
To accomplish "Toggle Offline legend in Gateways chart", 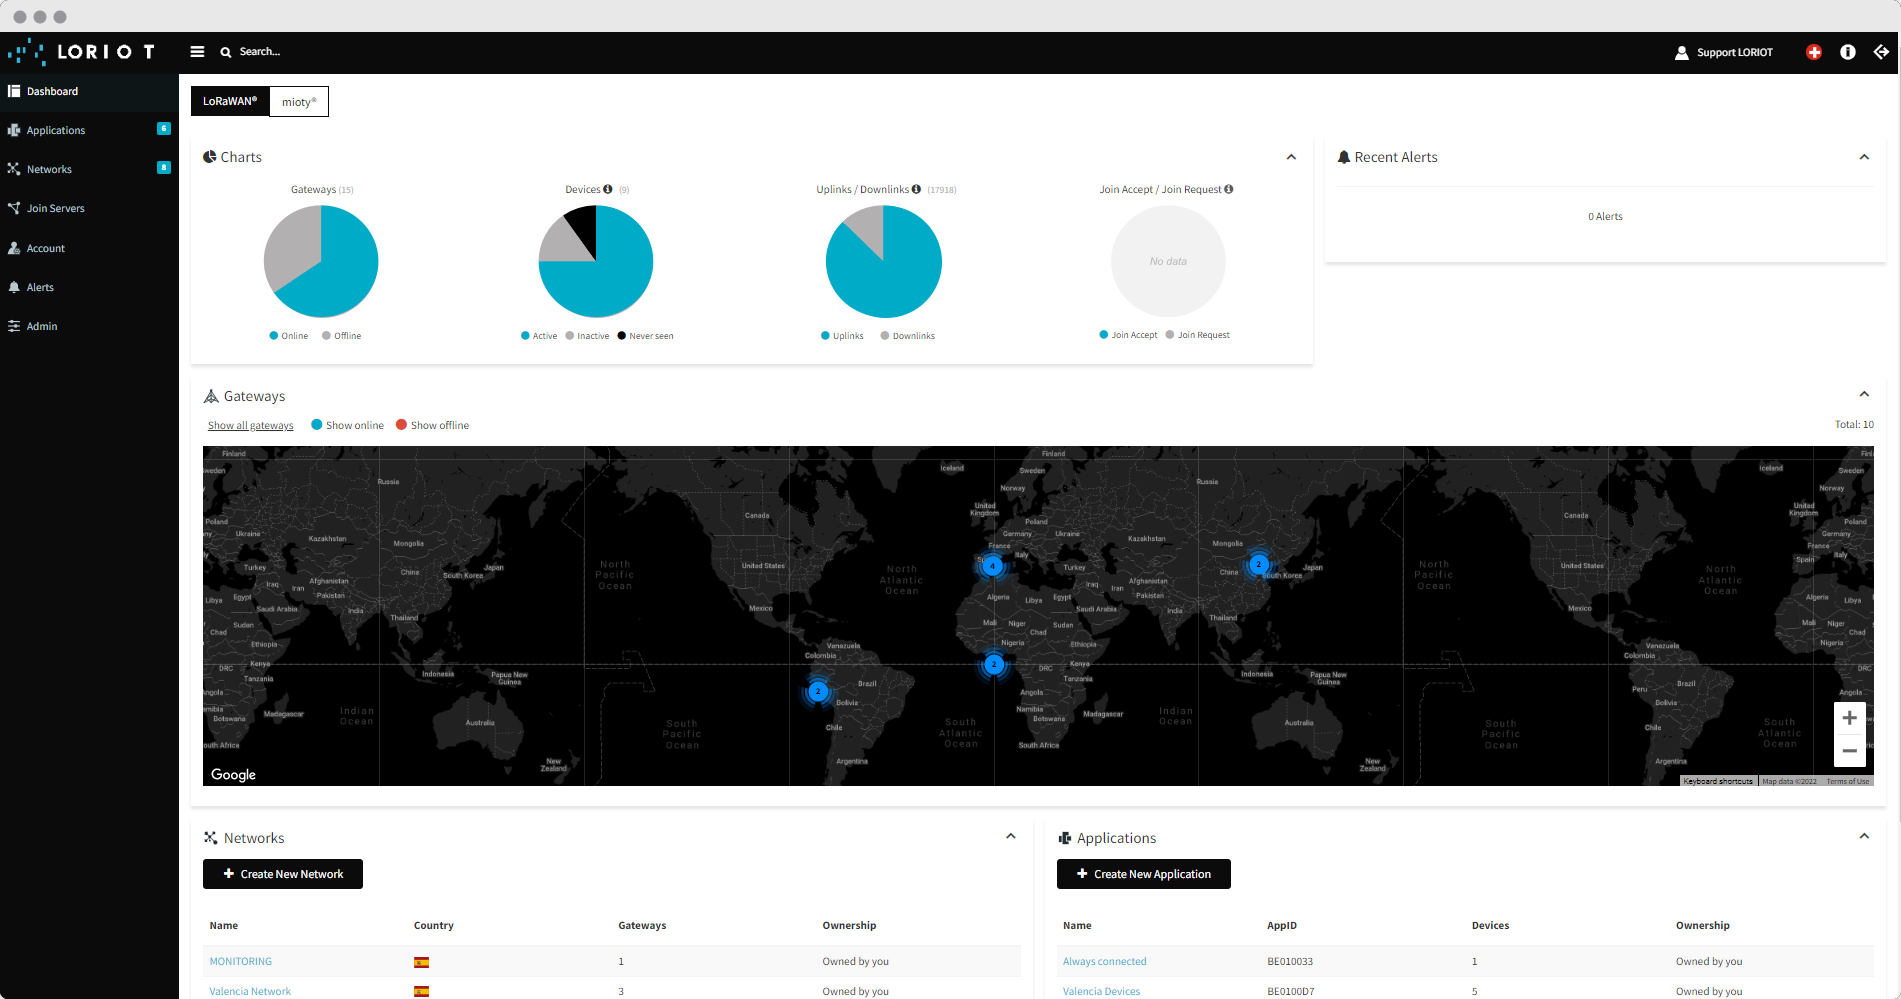I will tap(342, 336).
